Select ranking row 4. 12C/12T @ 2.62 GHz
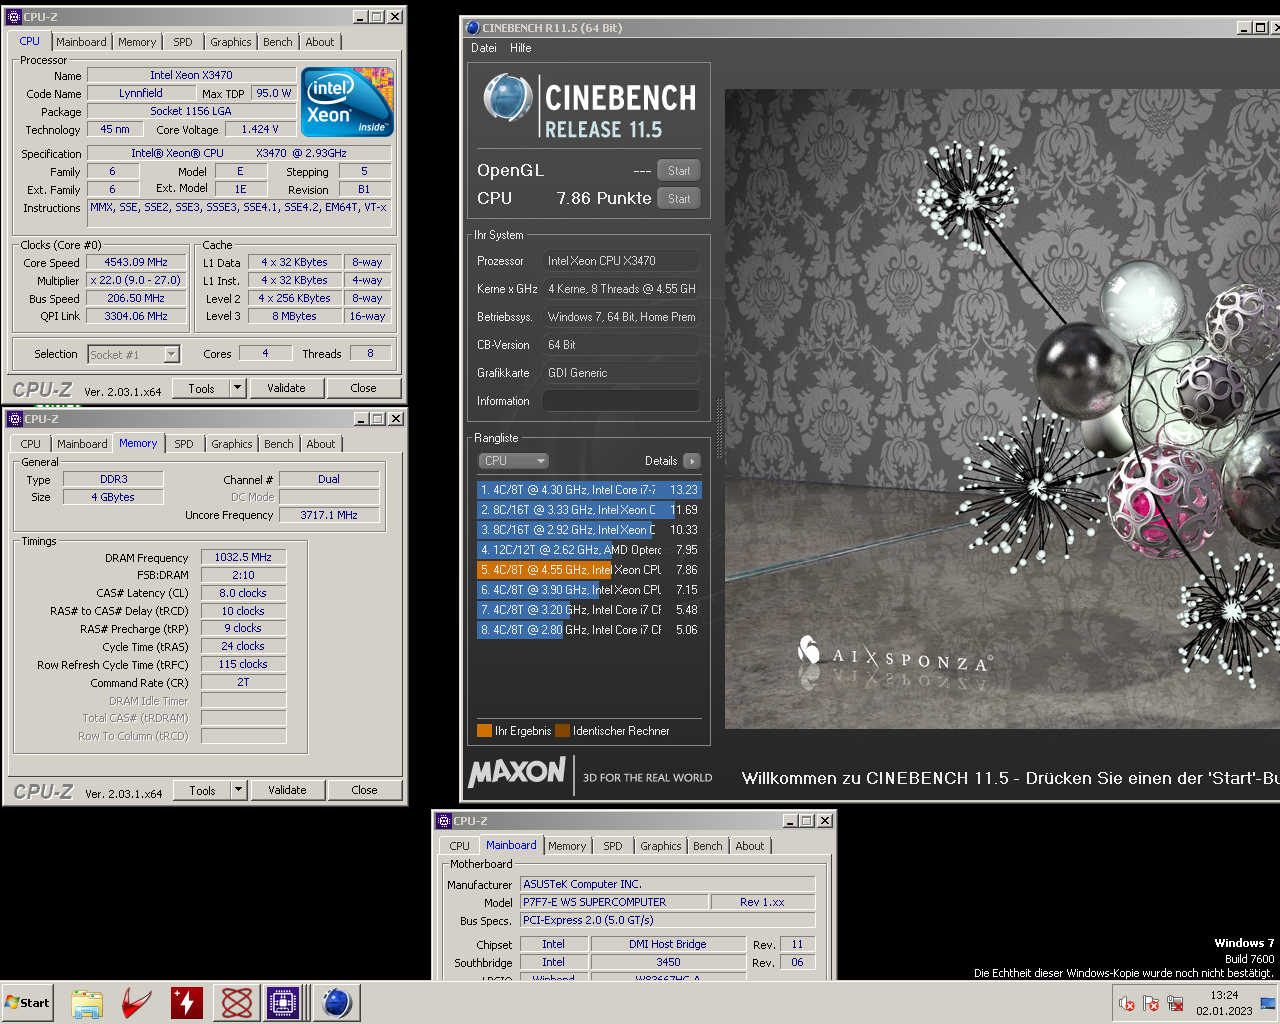1280x1024 pixels. (x=589, y=550)
